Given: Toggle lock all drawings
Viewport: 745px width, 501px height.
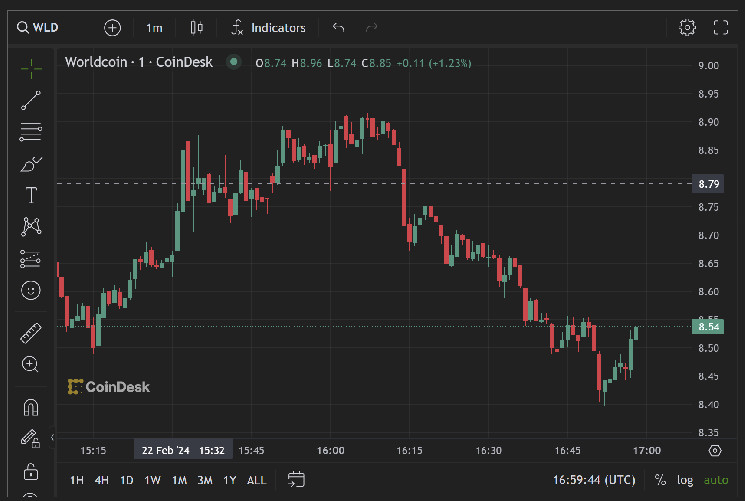Looking at the screenshot, I should coord(31,472).
